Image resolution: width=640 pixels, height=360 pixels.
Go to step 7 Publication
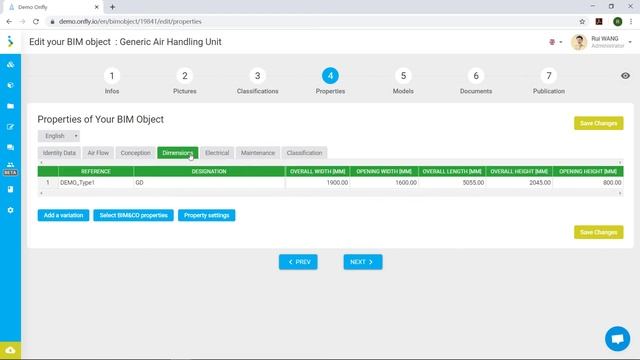point(549,81)
